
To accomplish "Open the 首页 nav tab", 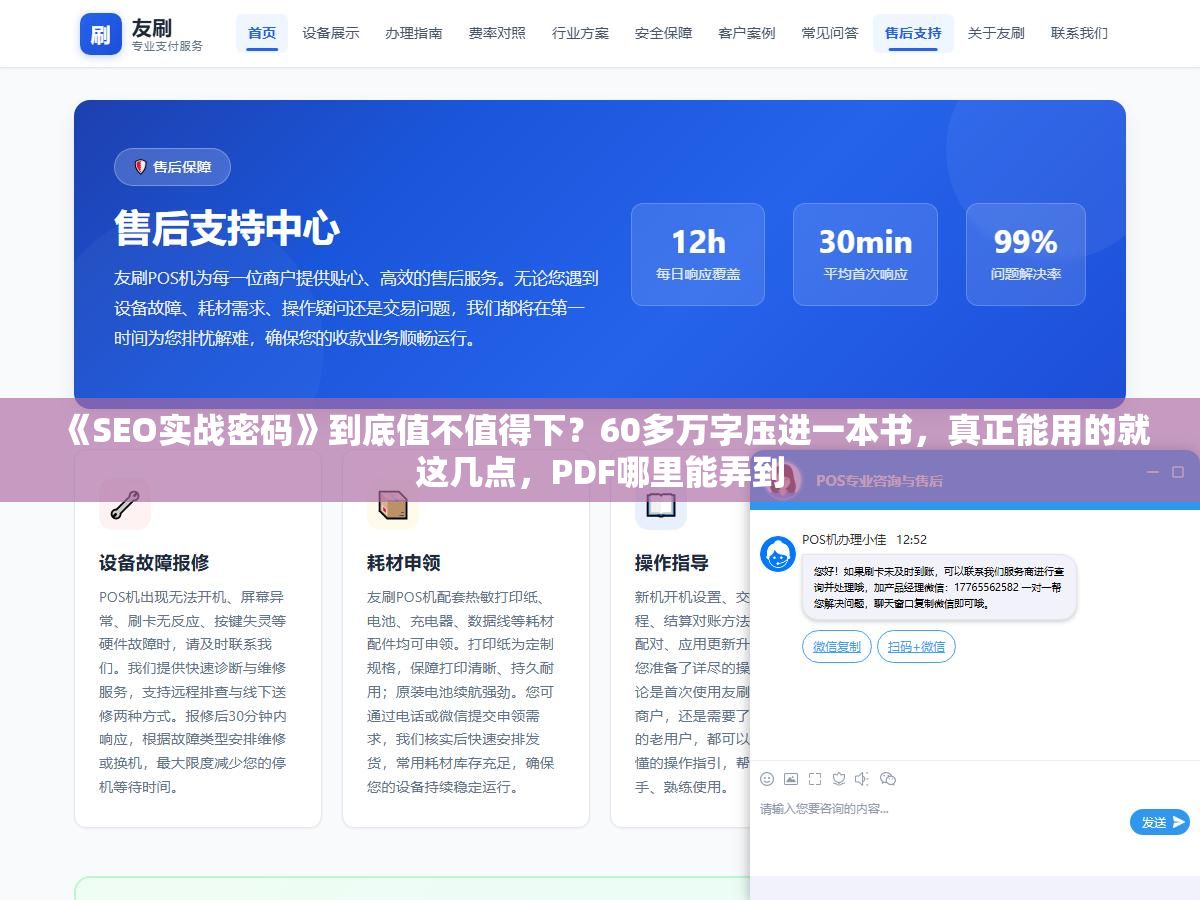I will tap(262, 33).
